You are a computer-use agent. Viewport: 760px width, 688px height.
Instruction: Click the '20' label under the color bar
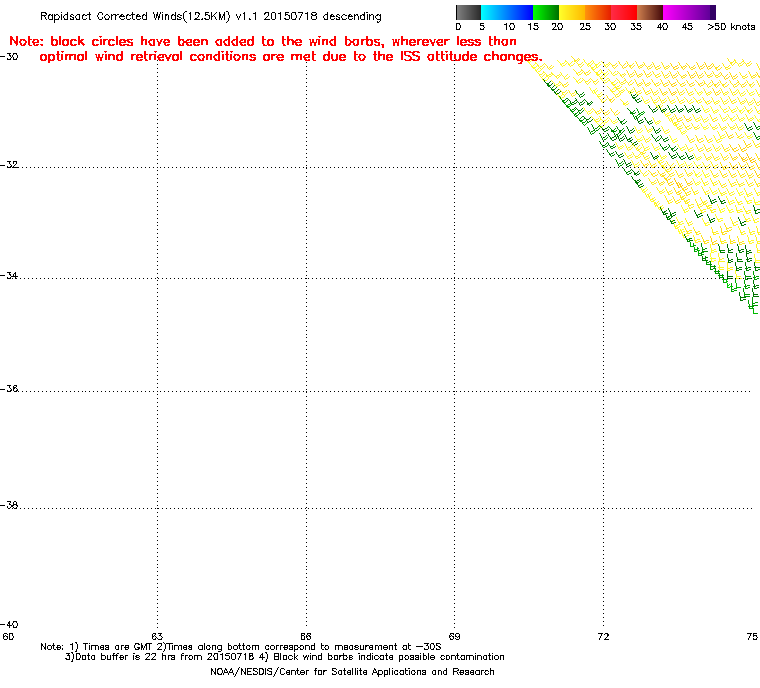pos(557,27)
